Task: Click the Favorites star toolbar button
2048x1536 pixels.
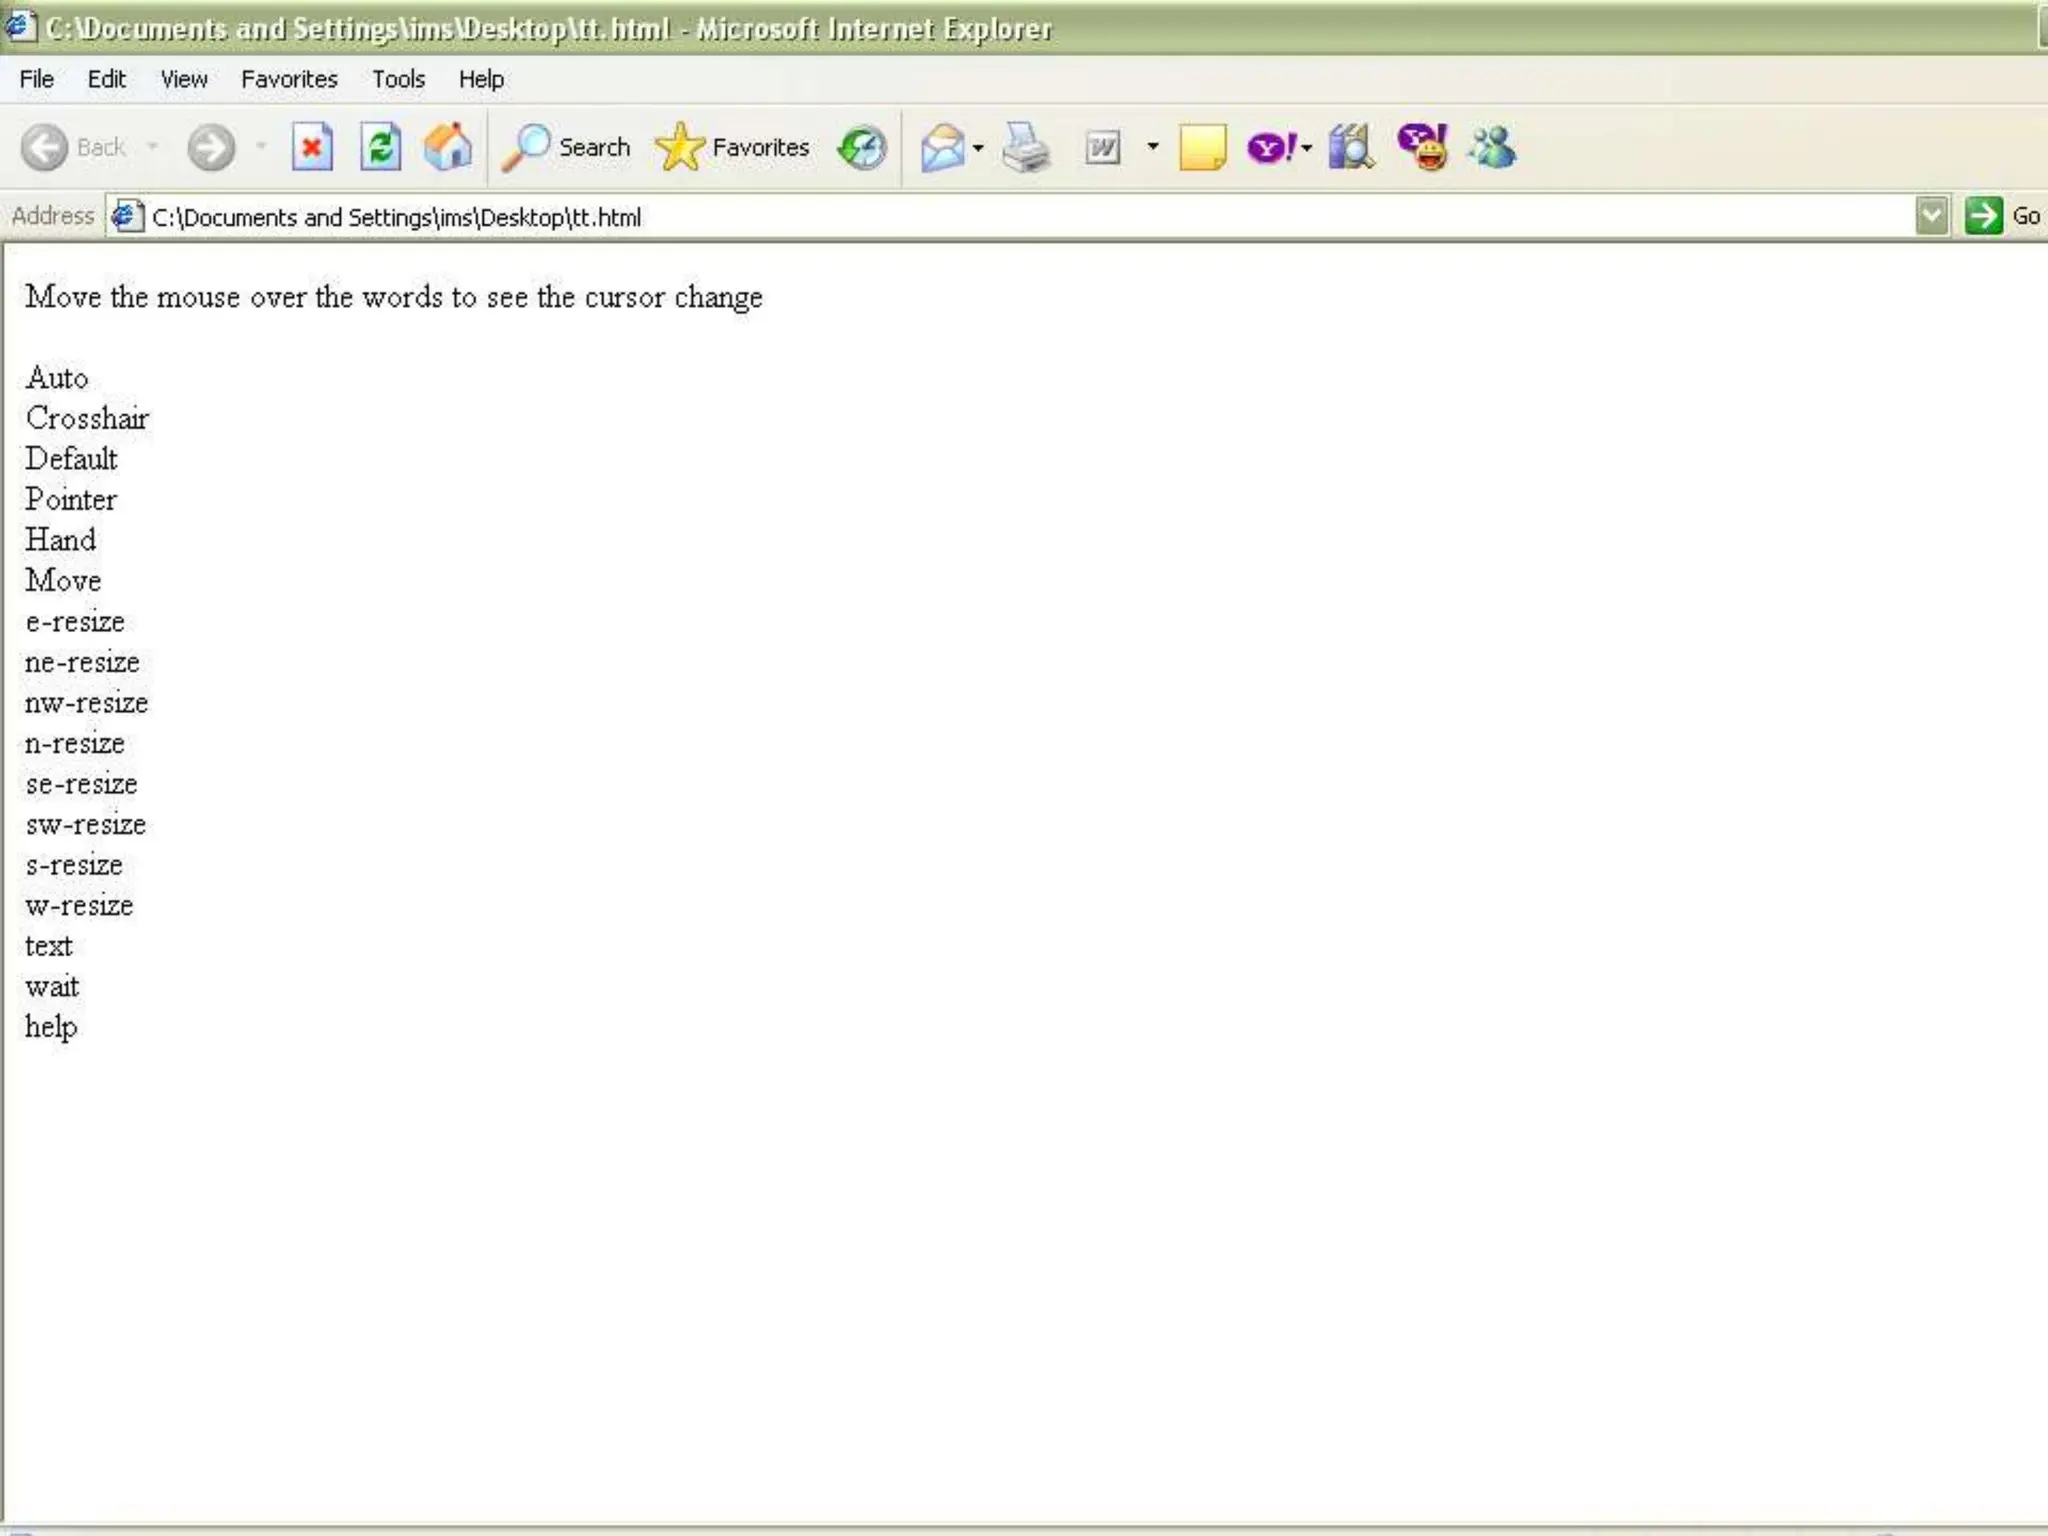Action: [733, 148]
